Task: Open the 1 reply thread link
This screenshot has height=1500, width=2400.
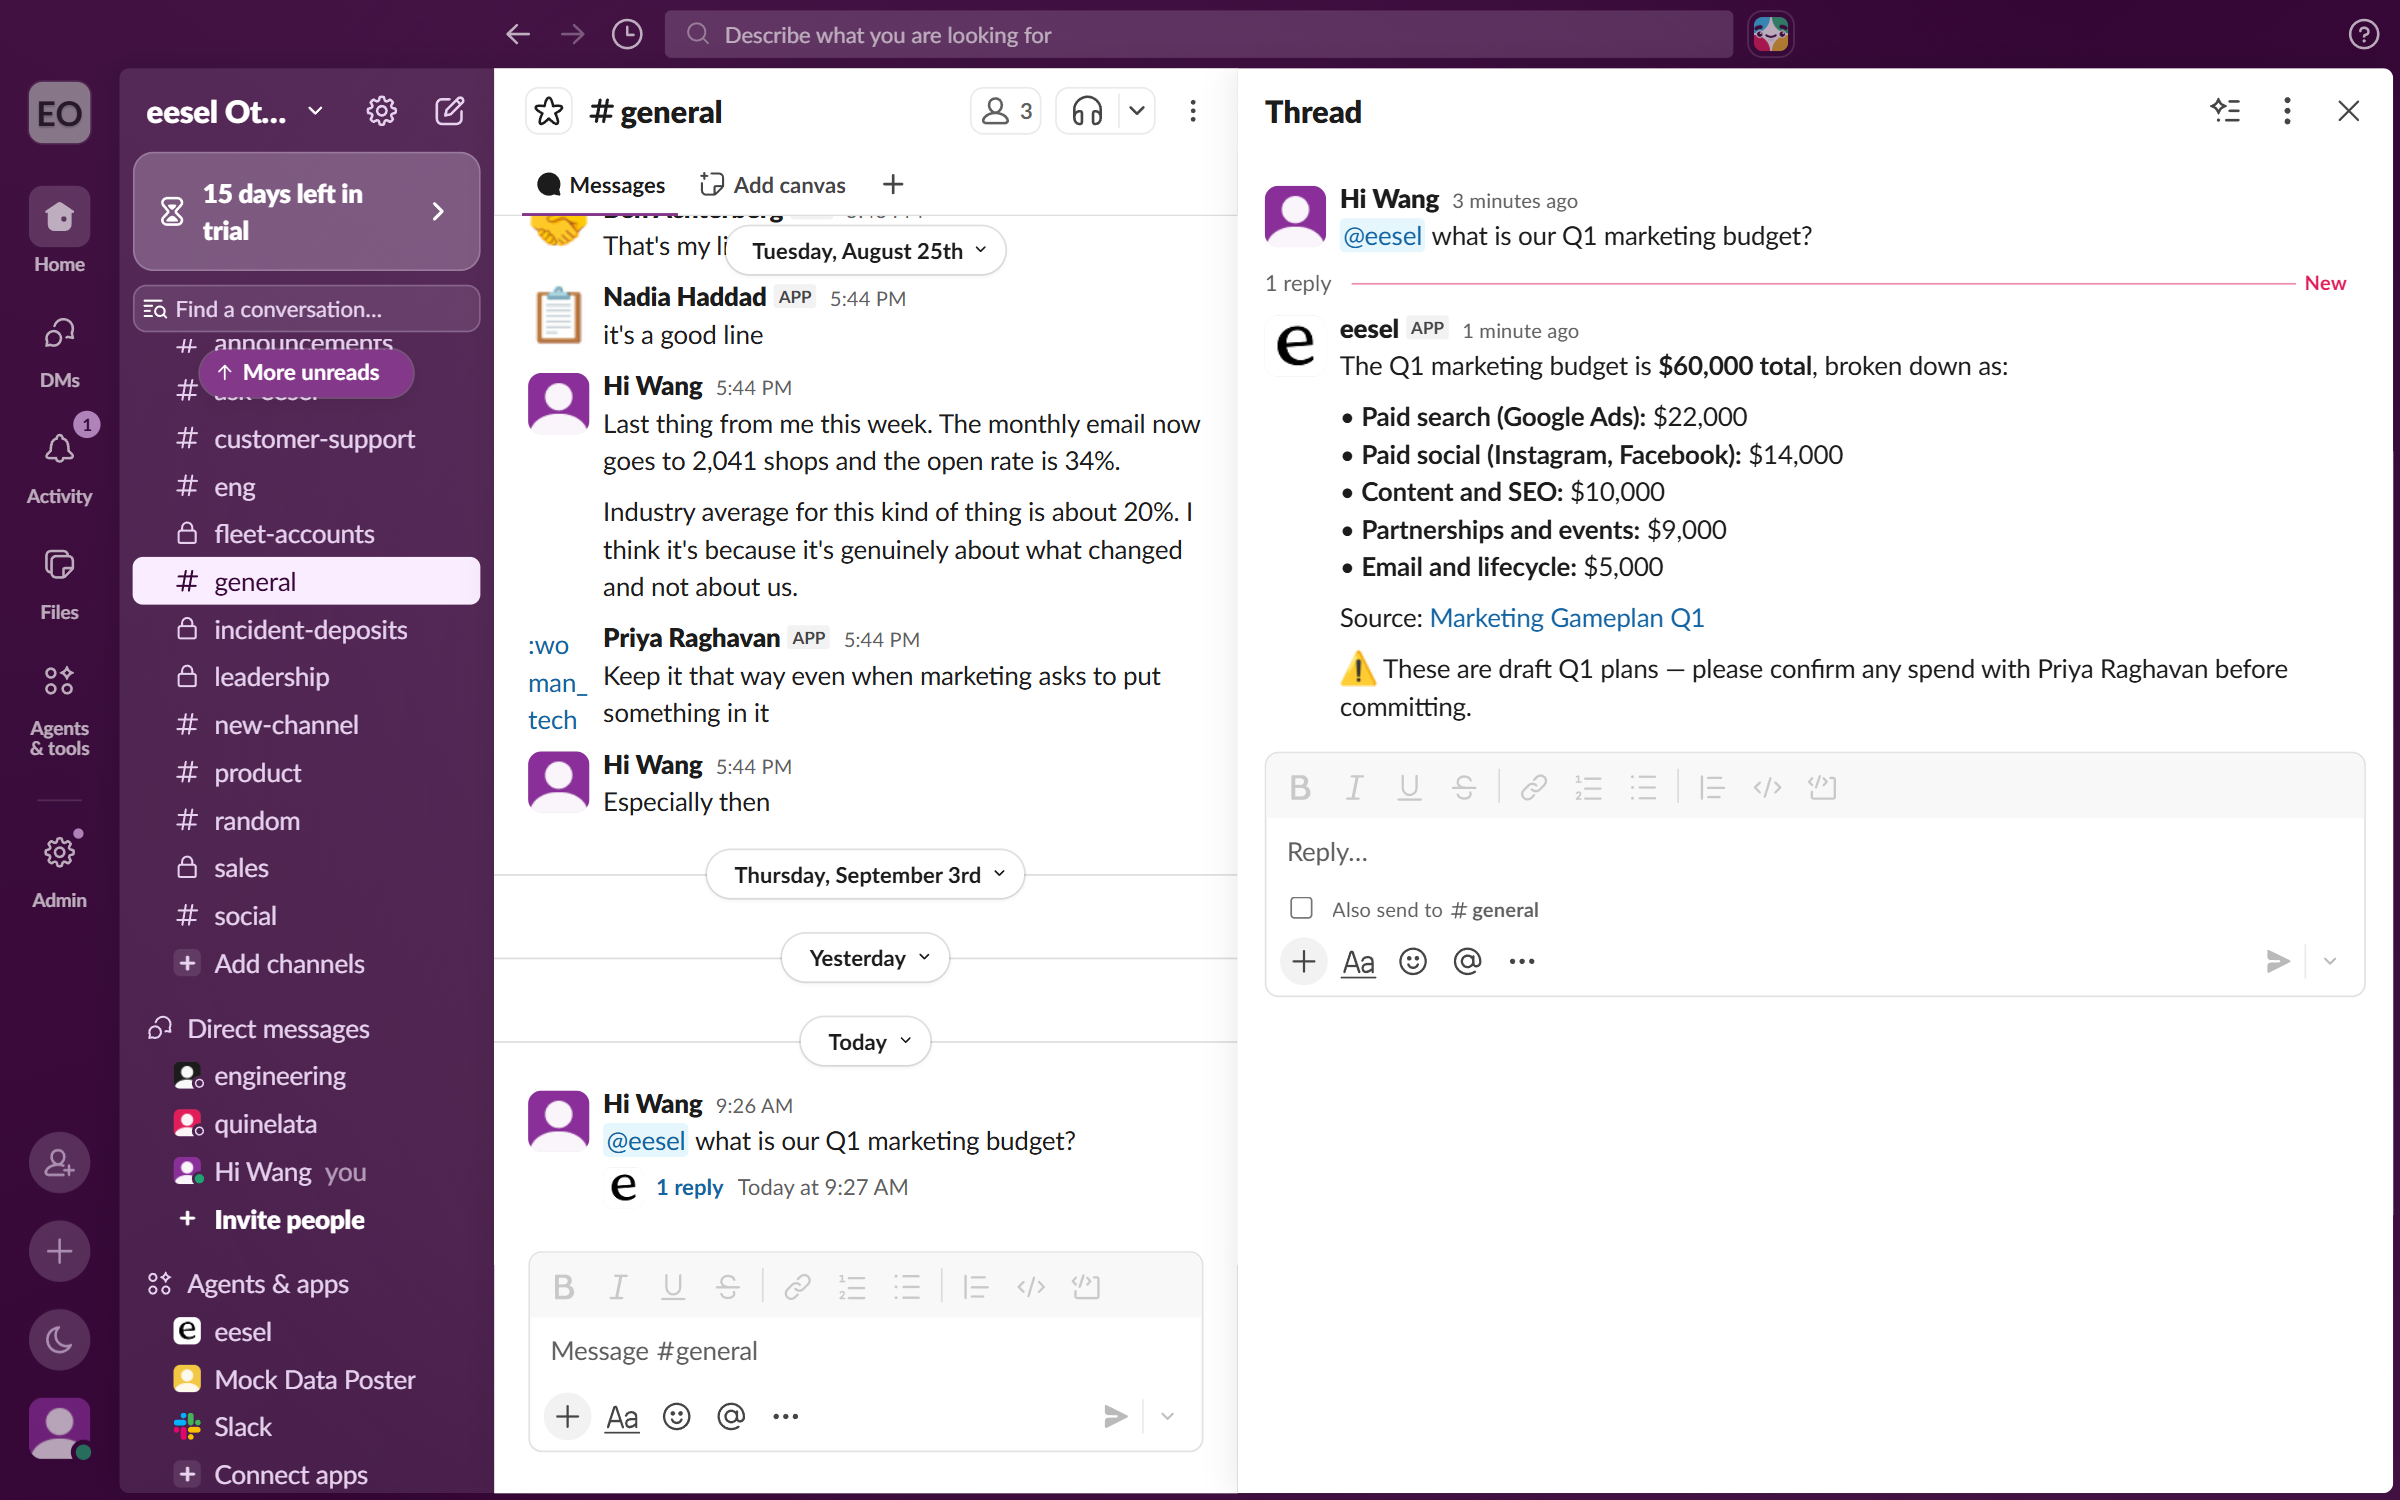Action: pos(689,1187)
